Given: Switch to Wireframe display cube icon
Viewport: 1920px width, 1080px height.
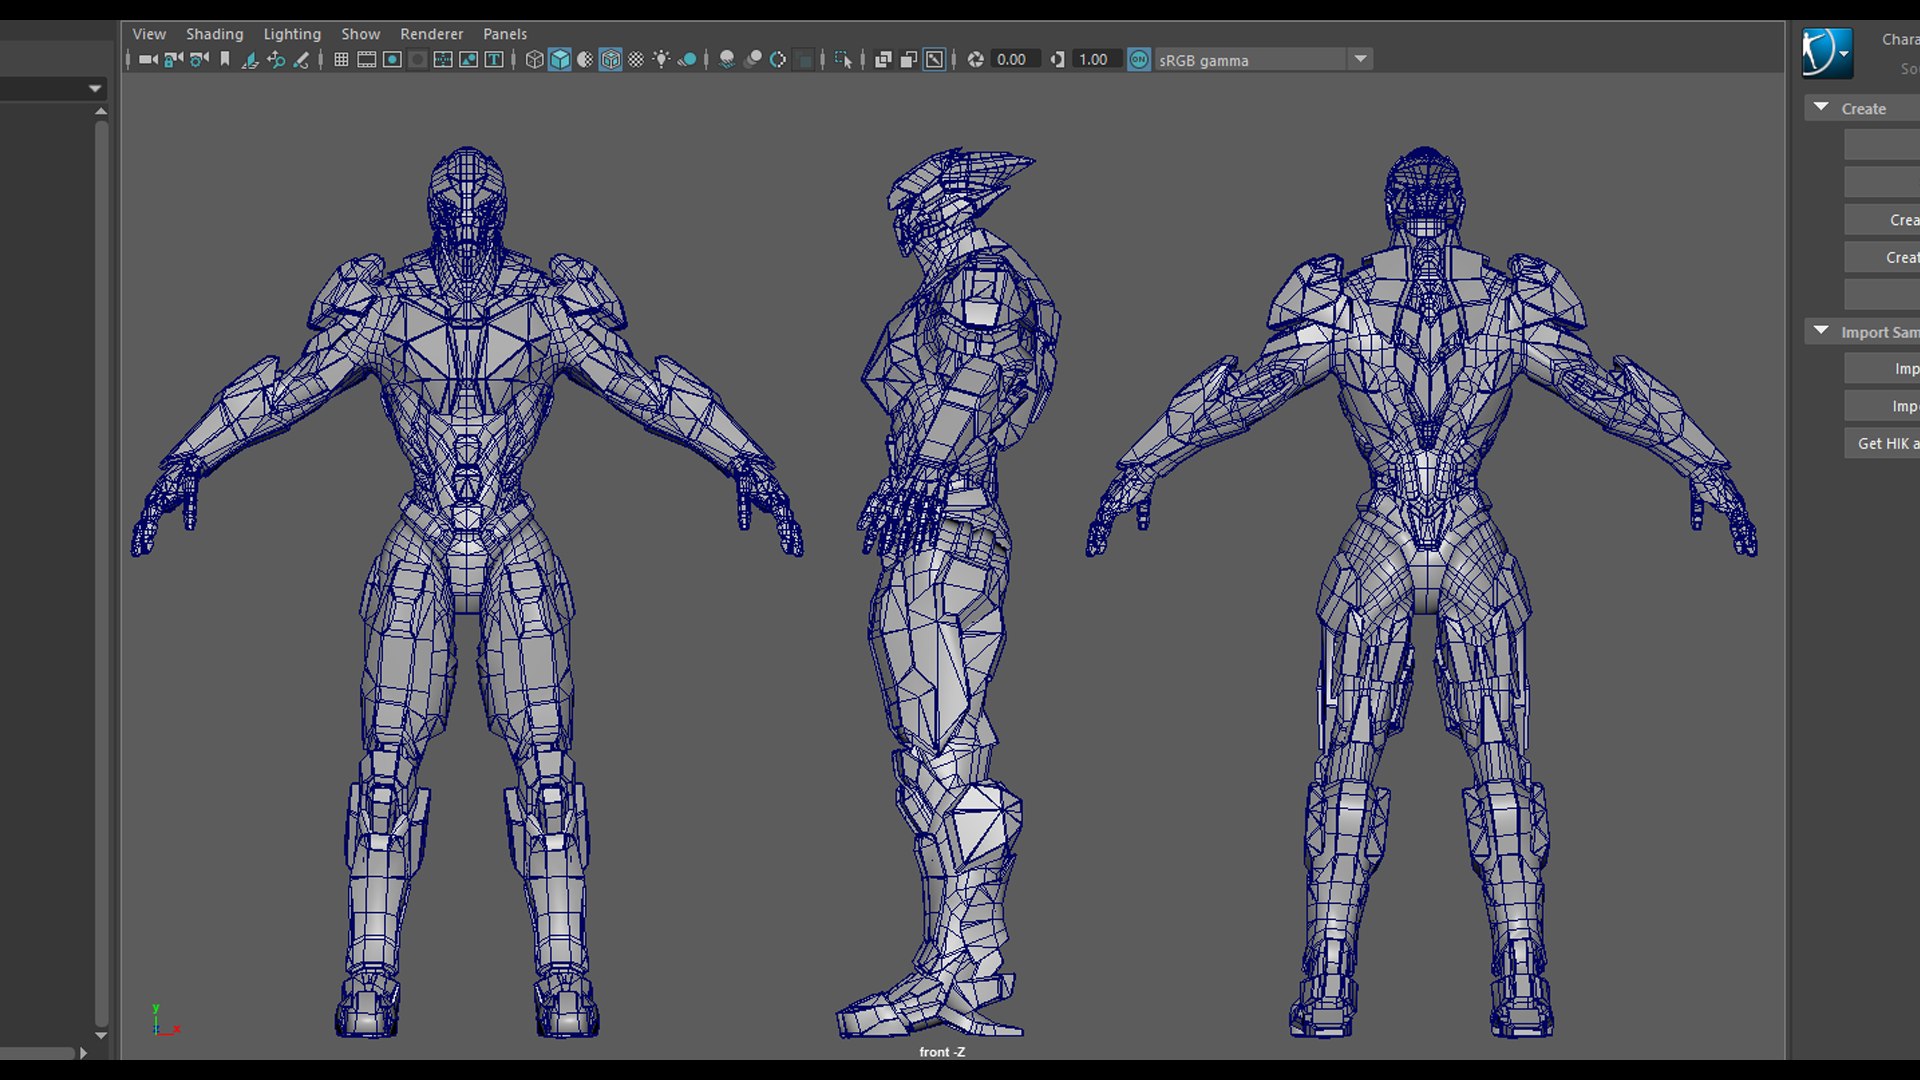Looking at the screenshot, I should point(535,60).
